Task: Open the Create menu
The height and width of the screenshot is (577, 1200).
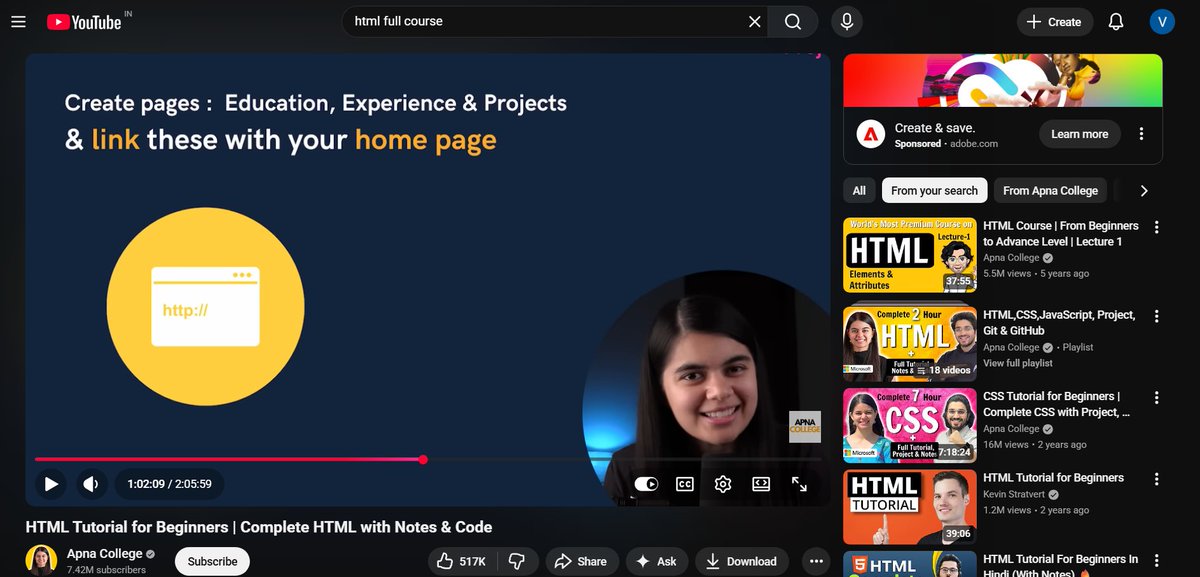Action: (x=1055, y=21)
